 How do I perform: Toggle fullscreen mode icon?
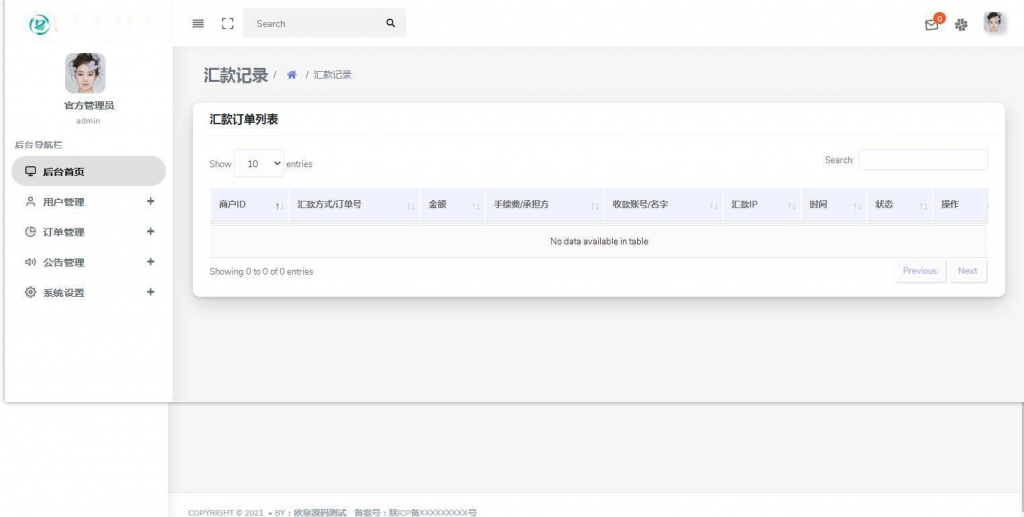227,24
